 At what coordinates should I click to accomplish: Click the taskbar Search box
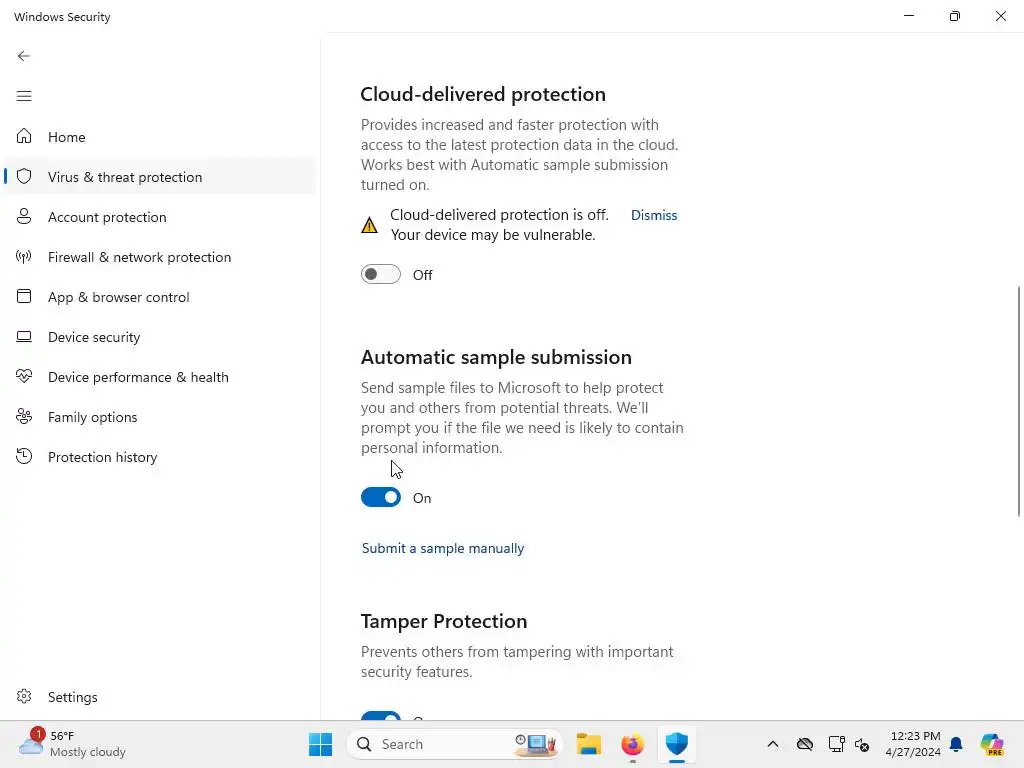tap(454, 744)
